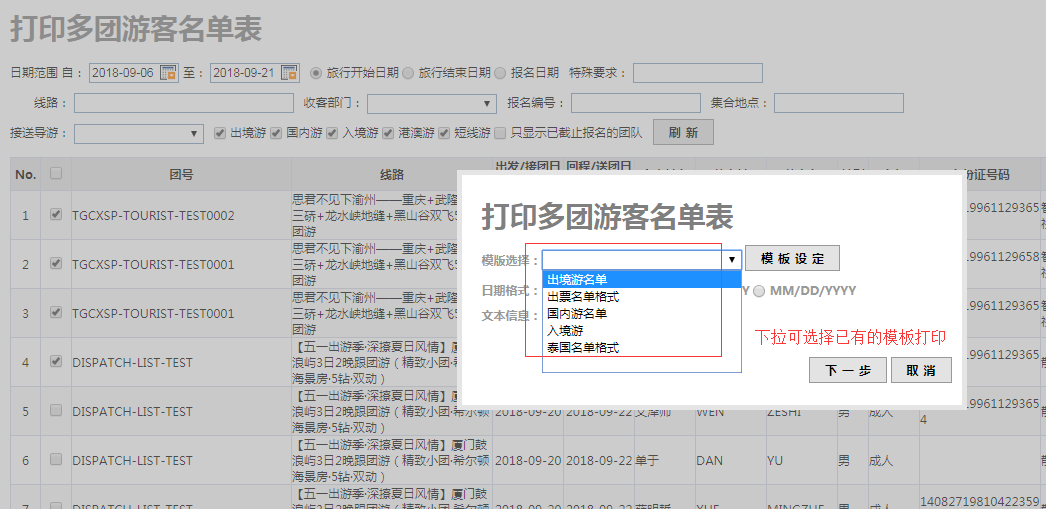This screenshot has width=1046, height=509.
Task: Pick 泰国名单格式 in dropdown list
Action: (583, 348)
